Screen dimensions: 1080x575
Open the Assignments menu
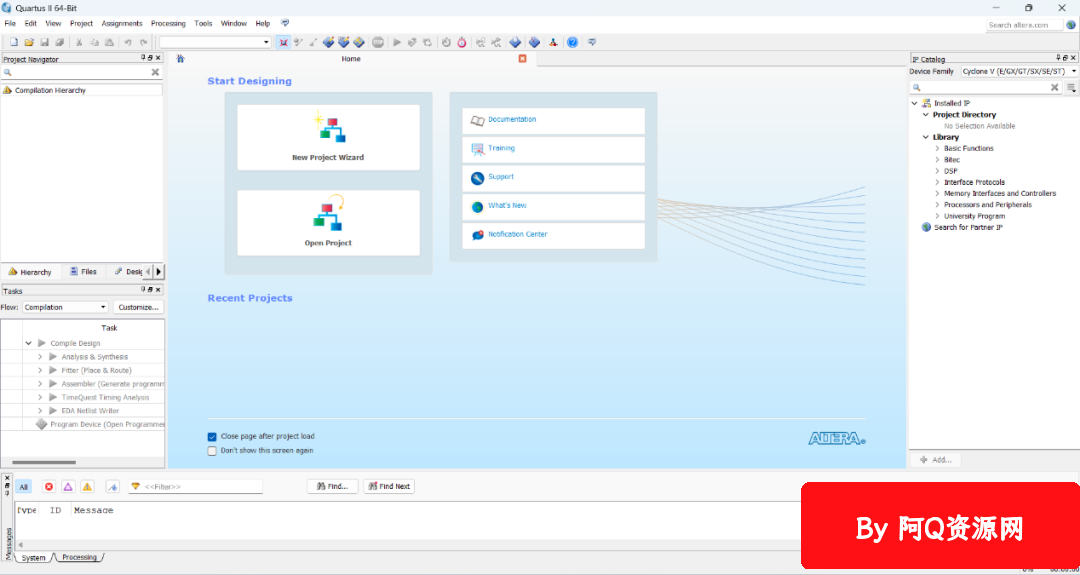point(122,23)
